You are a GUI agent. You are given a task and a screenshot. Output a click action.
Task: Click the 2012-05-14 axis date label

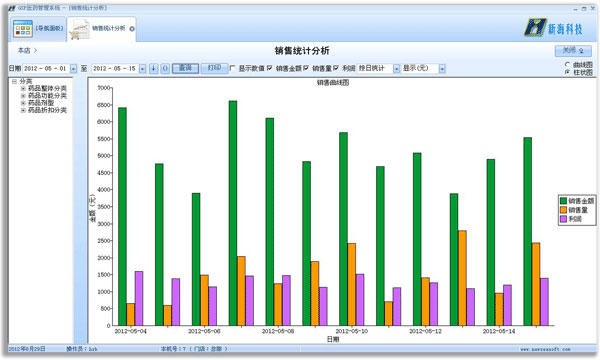499,331
